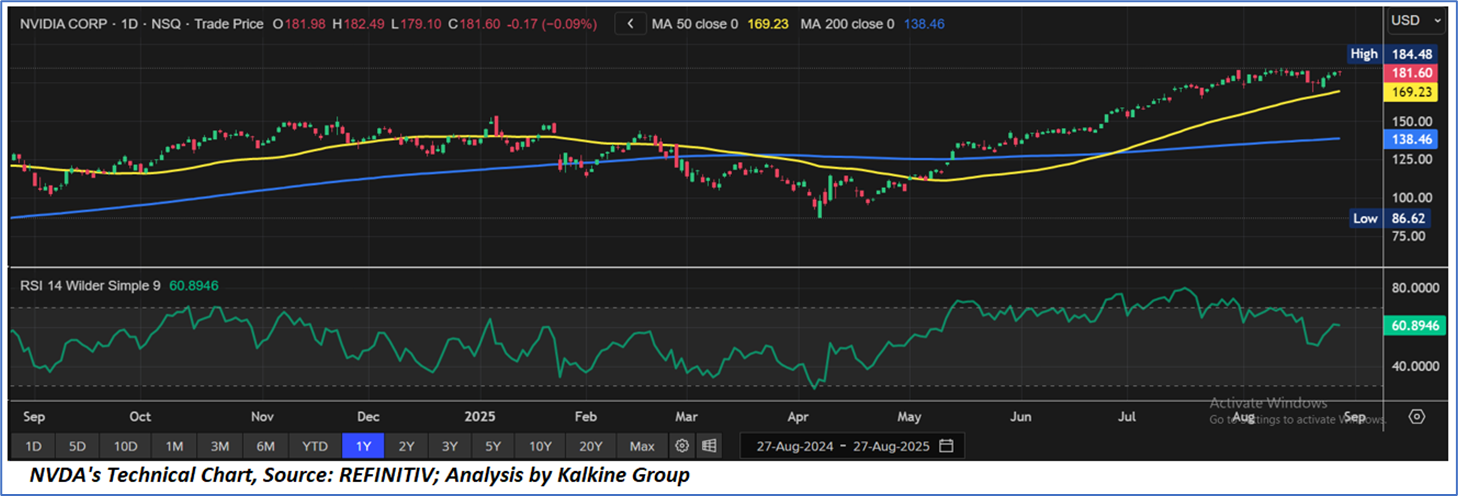Click the RSI 14 Wilder Simple label

pos(92,286)
